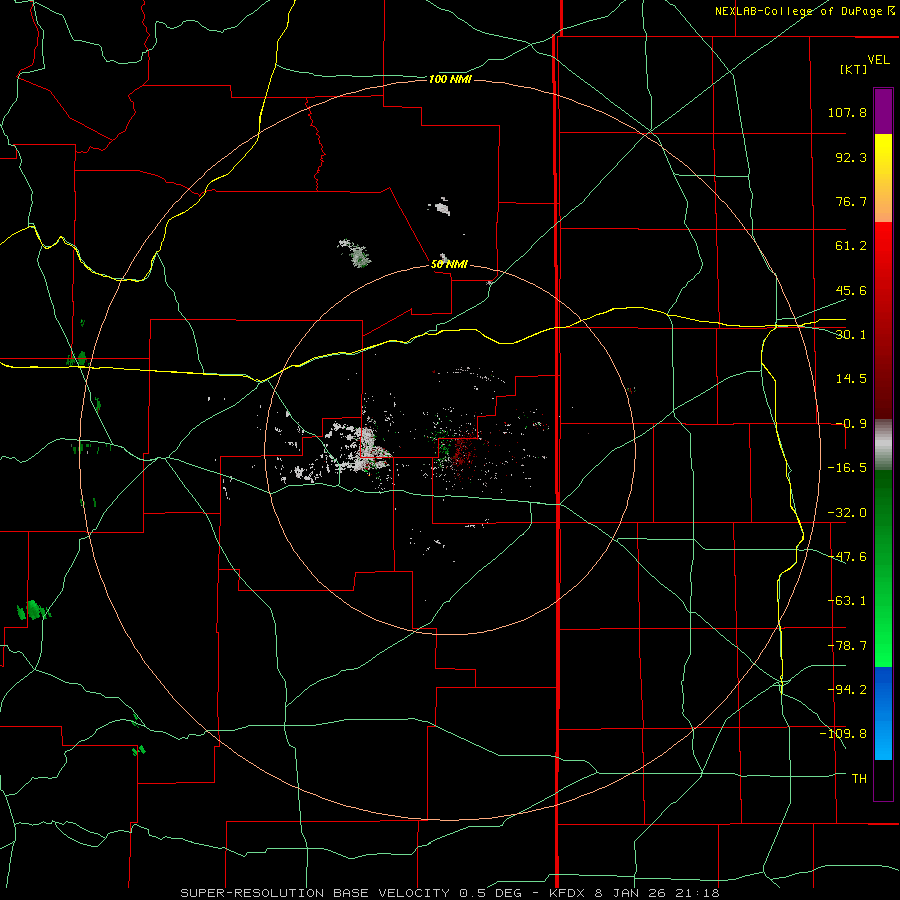Click the -16.5 scale label
The width and height of the screenshot is (900, 900).
(x=847, y=468)
